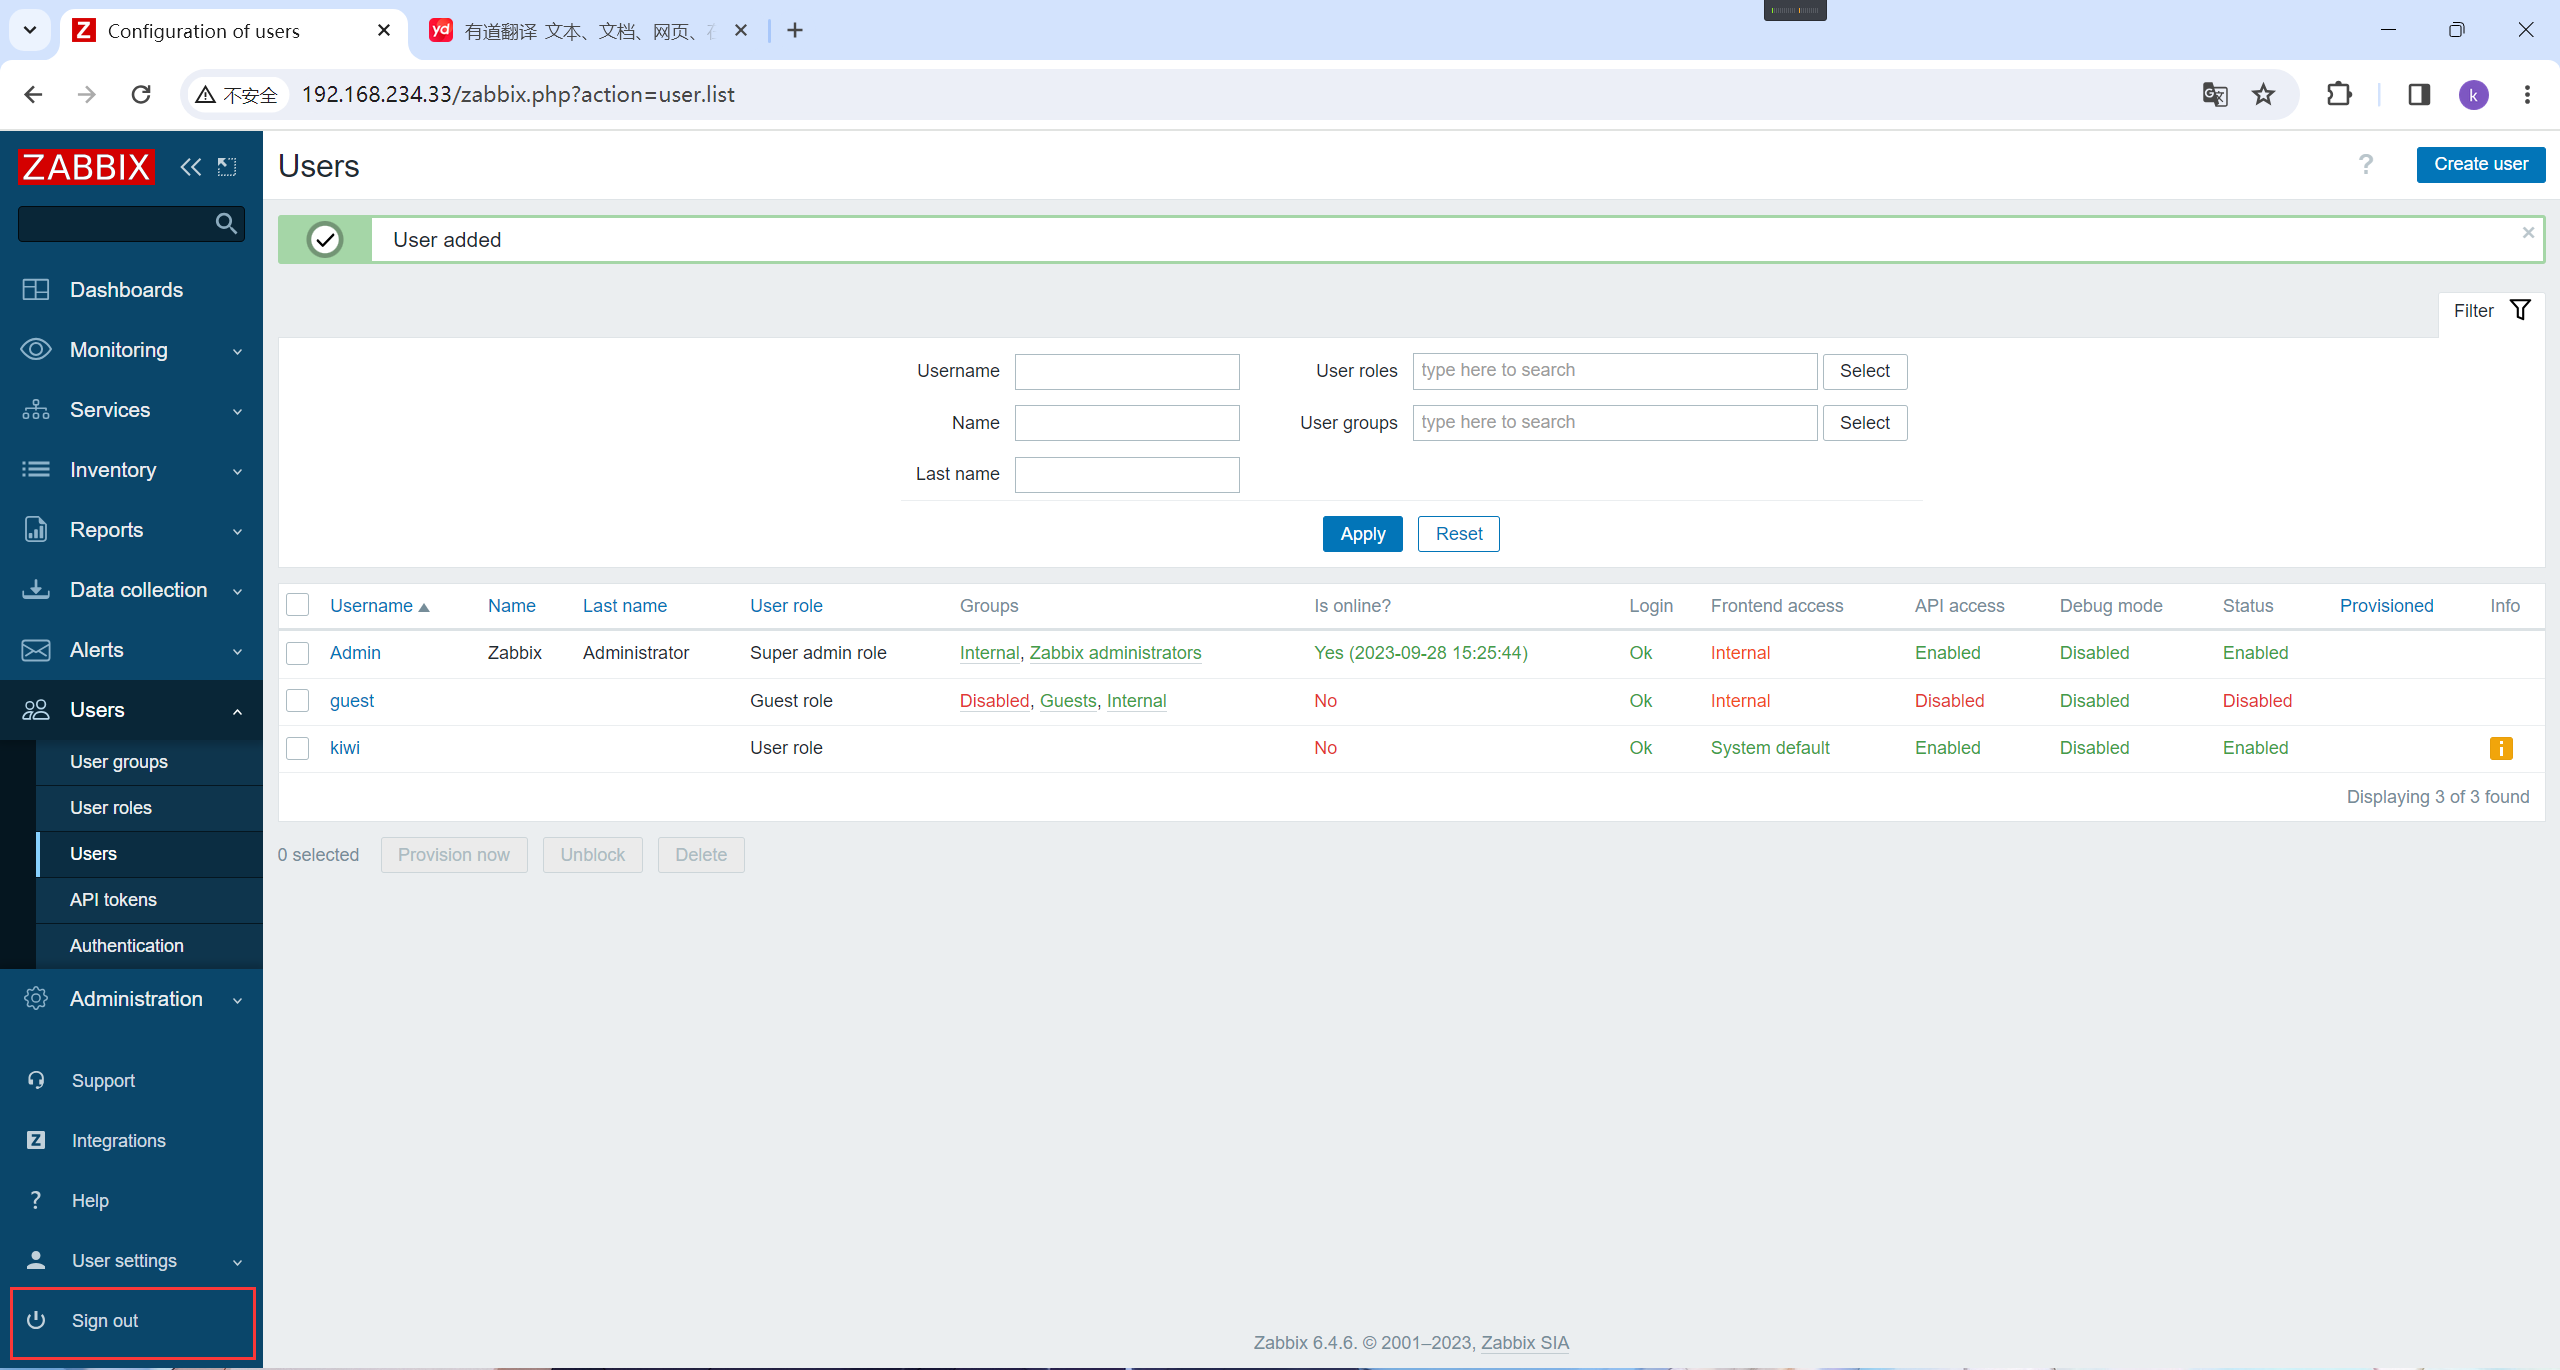Expand the User settings chevron
Screen dimensions: 2560x1370
click(x=237, y=1262)
